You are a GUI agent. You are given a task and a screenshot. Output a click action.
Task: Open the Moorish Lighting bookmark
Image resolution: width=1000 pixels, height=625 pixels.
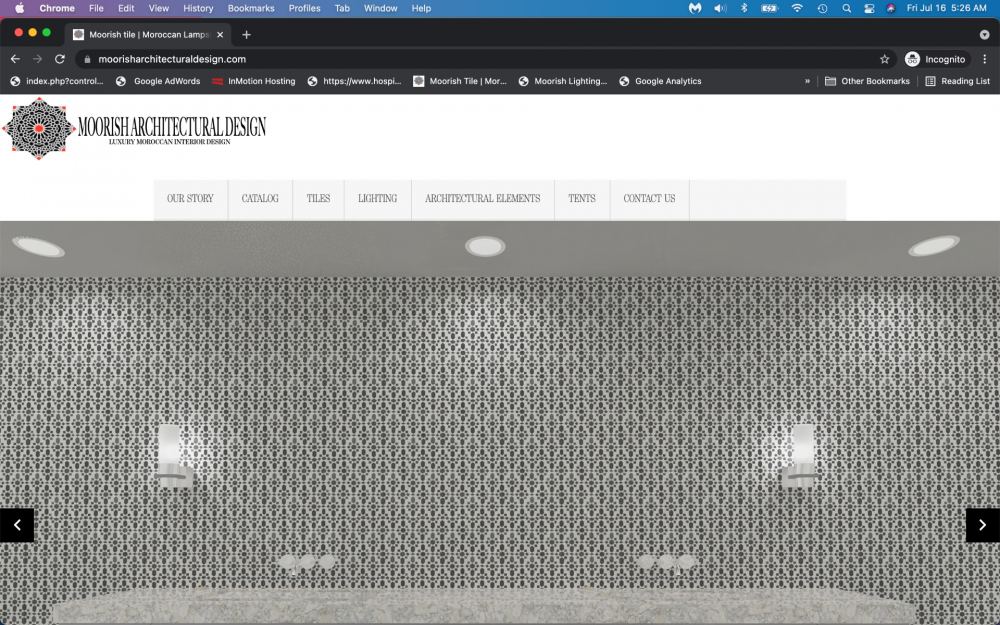563,81
